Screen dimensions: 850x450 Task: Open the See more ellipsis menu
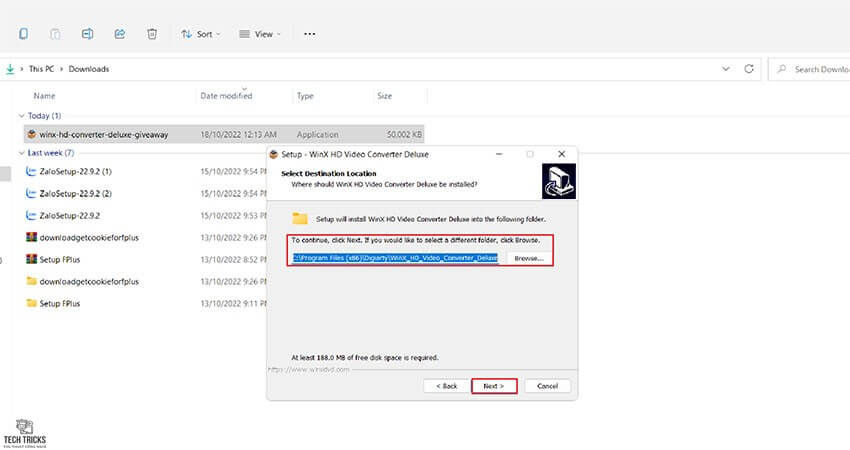point(310,34)
